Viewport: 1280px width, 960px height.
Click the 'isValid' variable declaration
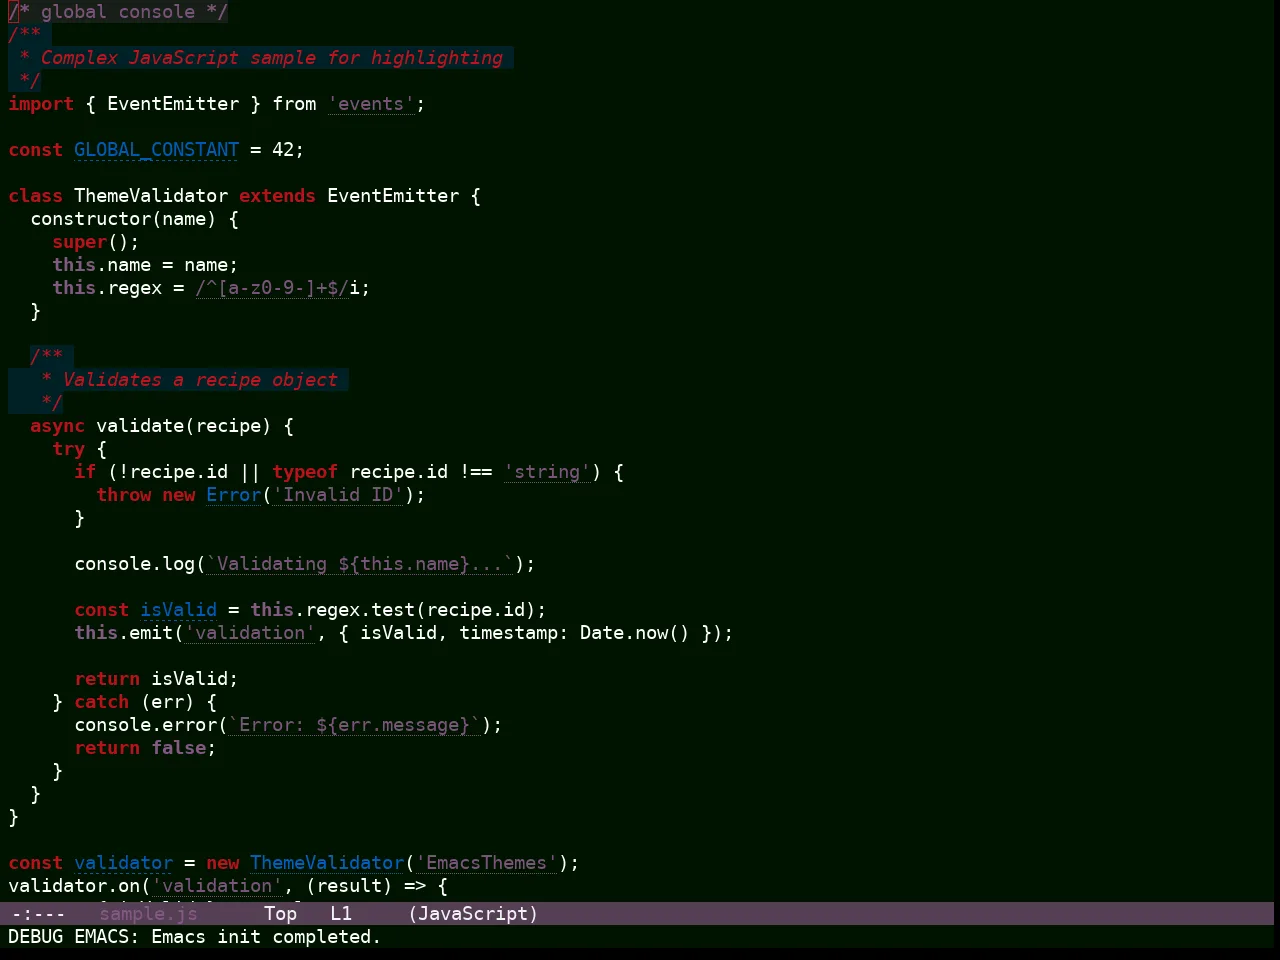click(178, 610)
